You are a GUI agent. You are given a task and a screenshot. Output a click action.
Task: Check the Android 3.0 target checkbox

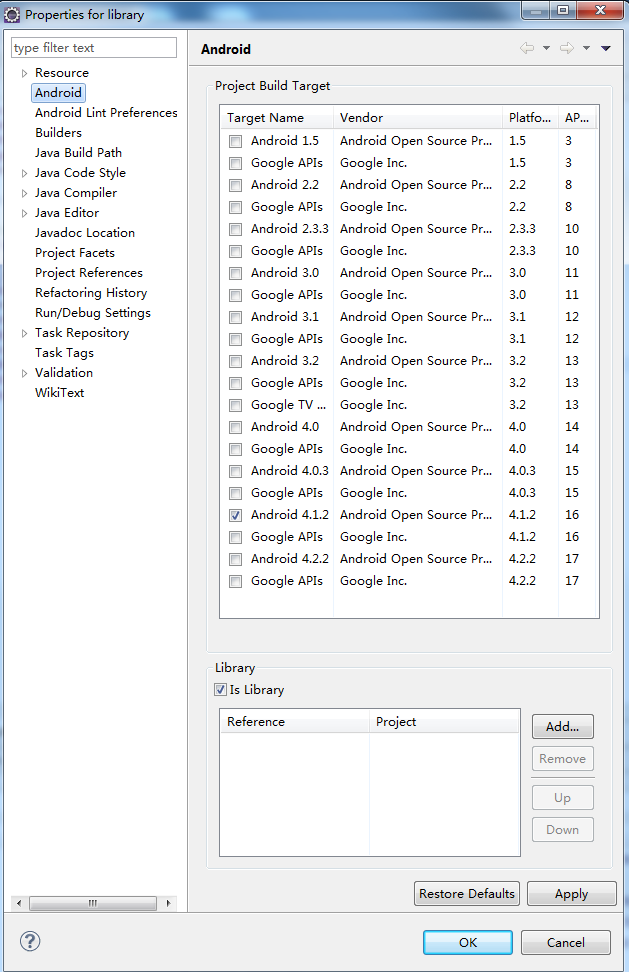click(235, 273)
